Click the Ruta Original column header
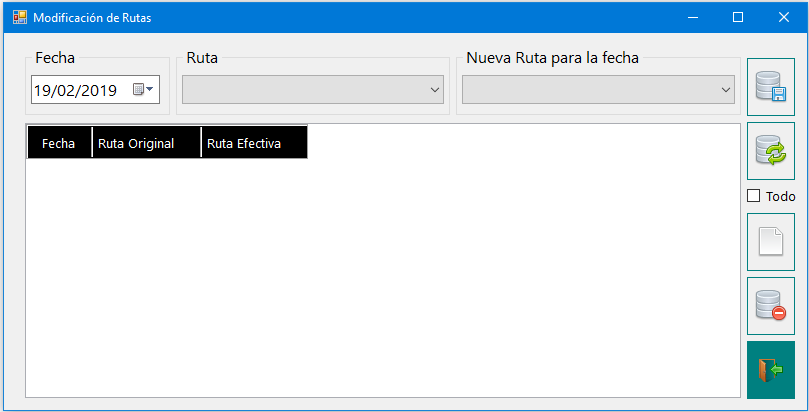The image size is (809, 412). point(147,142)
